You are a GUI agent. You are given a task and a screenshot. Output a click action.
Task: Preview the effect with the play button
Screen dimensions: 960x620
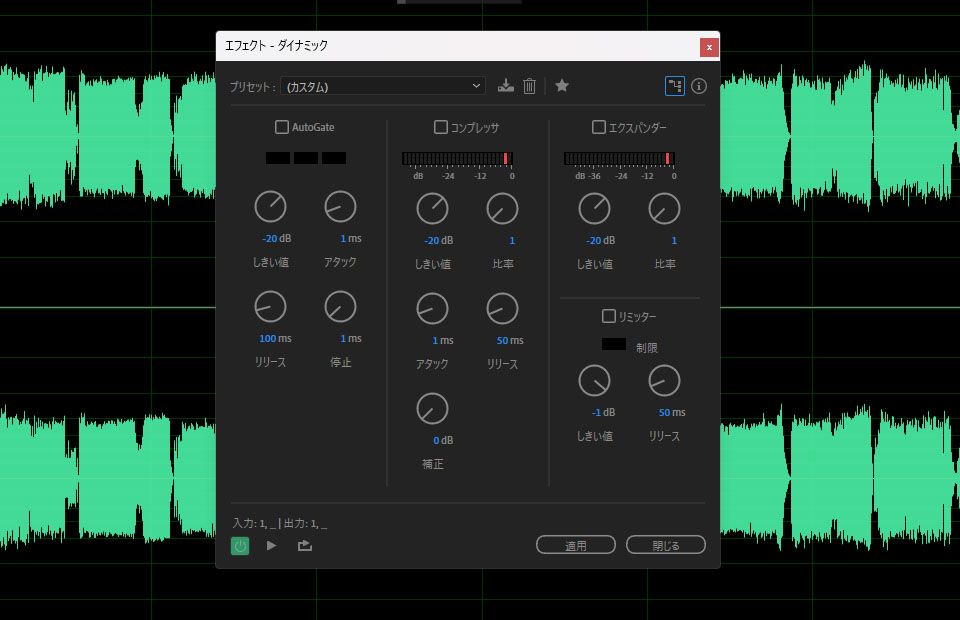(x=271, y=545)
